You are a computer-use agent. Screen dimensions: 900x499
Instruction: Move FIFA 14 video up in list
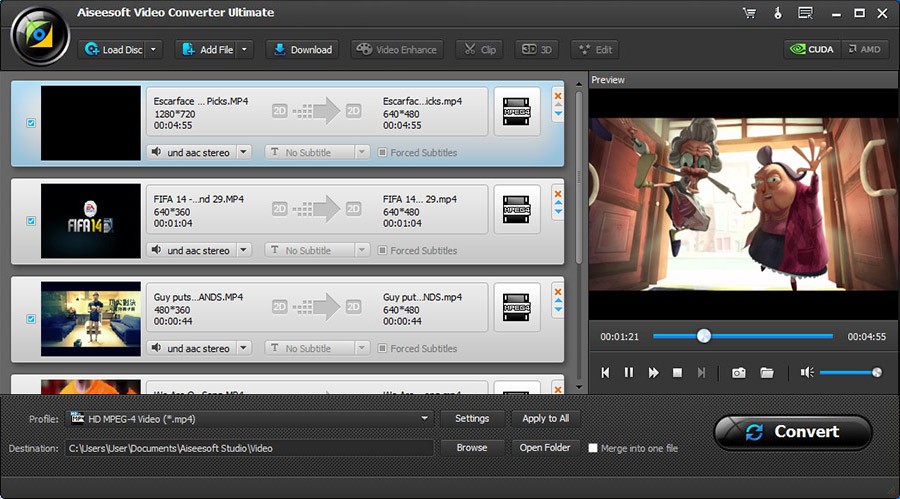pos(558,203)
